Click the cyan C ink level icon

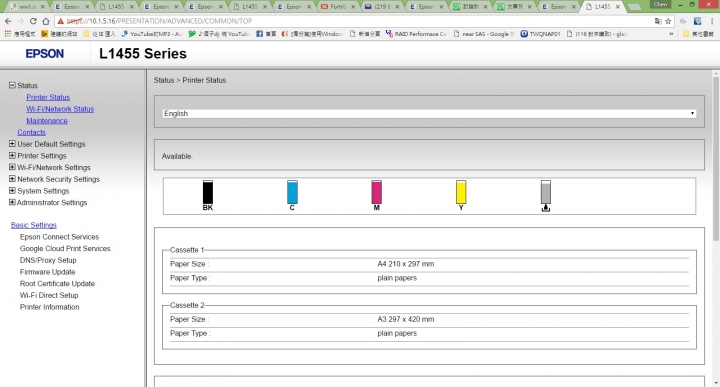292,192
